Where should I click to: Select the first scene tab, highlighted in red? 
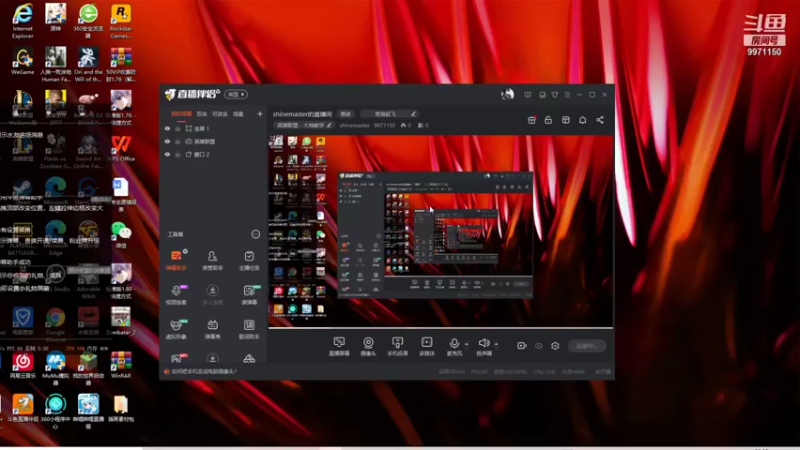(181, 114)
